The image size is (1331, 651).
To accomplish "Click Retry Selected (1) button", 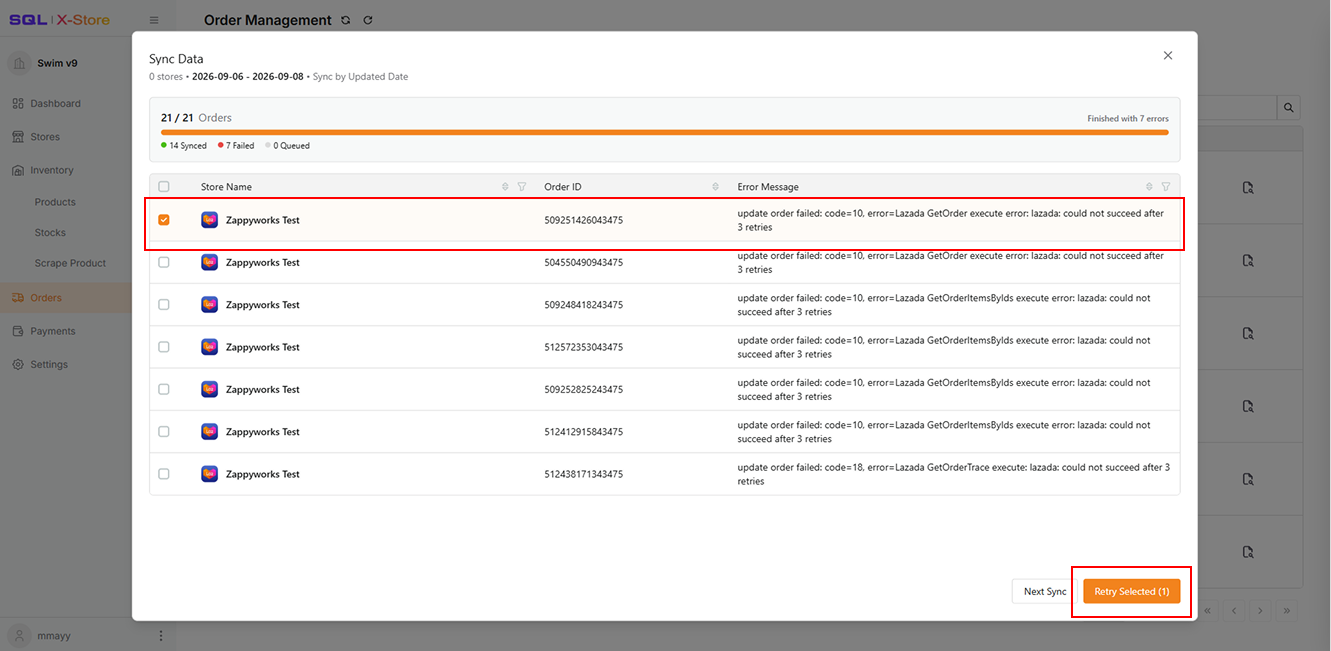I will click(x=1132, y=592).
